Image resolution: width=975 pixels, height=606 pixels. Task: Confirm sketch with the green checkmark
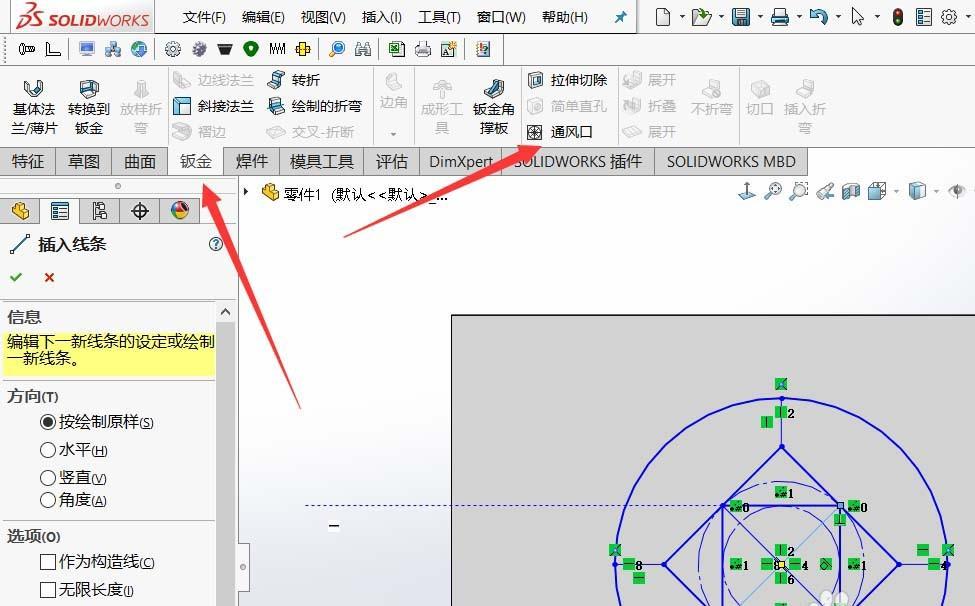tap(15, 278)
